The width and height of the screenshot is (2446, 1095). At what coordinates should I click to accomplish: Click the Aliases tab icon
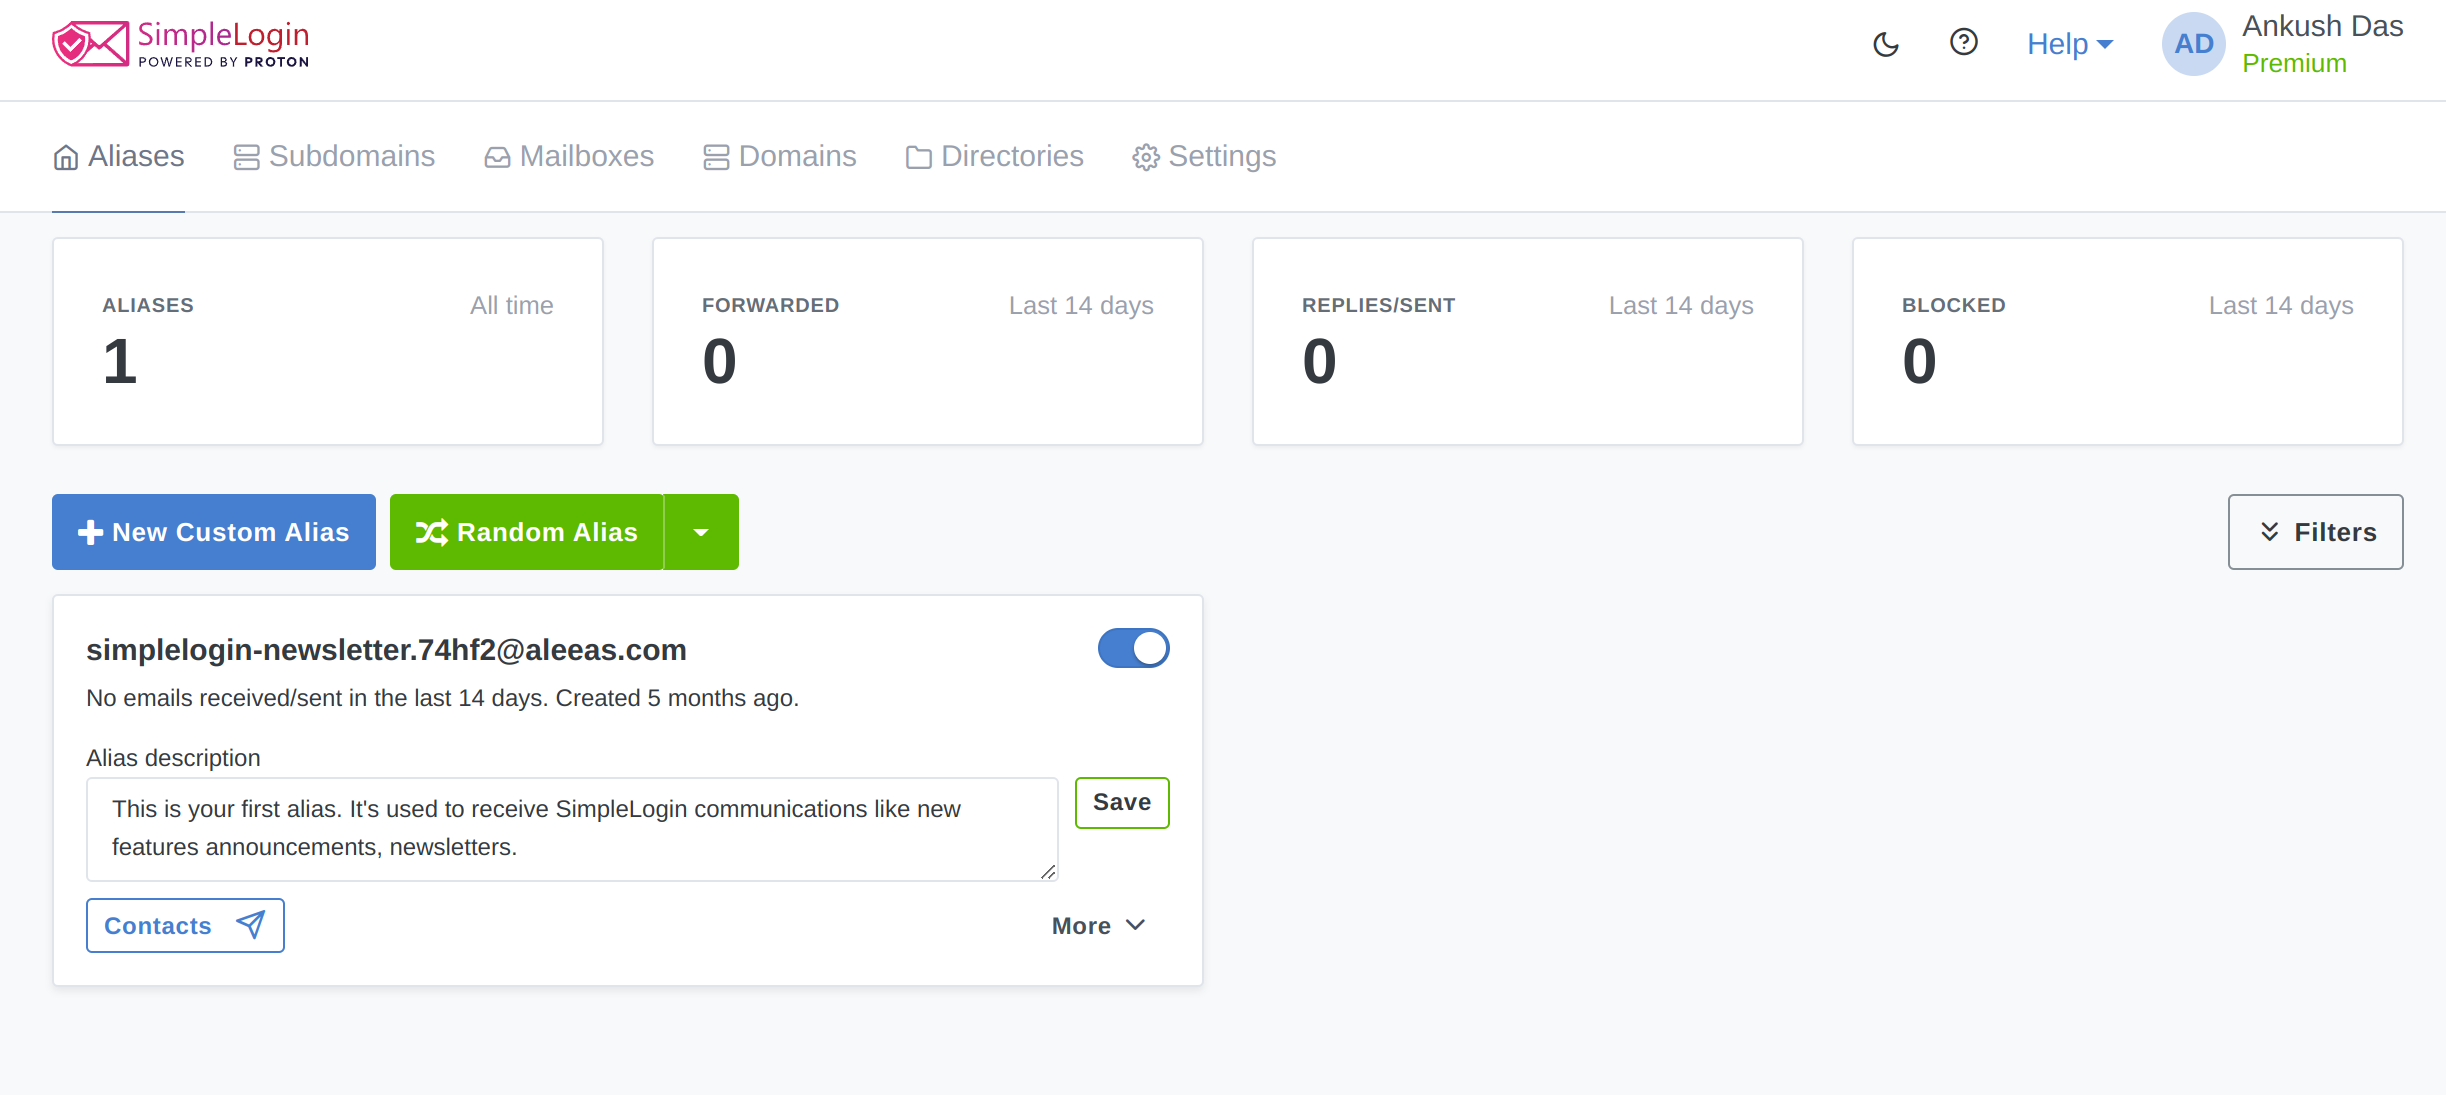tap(66, 156)
